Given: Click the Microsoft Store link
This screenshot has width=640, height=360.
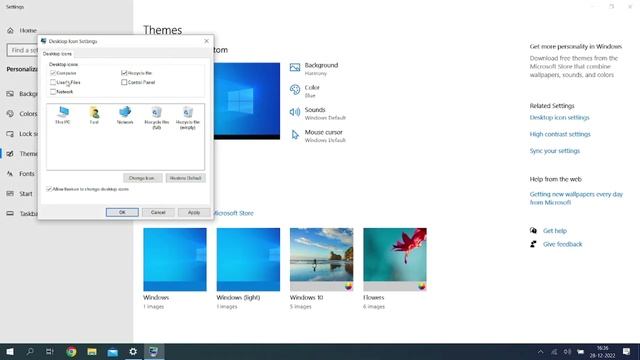Looking at the screenshot, I should [x=233, y=213].
